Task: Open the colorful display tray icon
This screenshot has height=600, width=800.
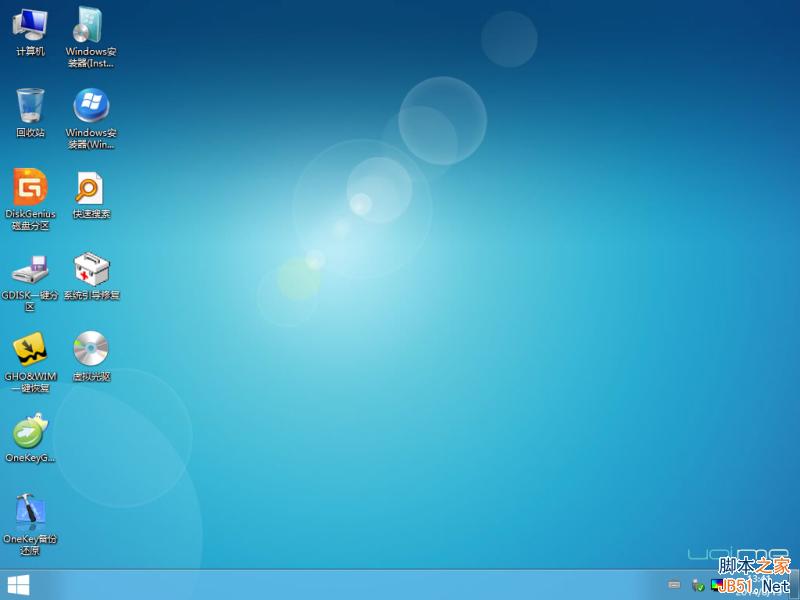Action: tap(717, 585)
